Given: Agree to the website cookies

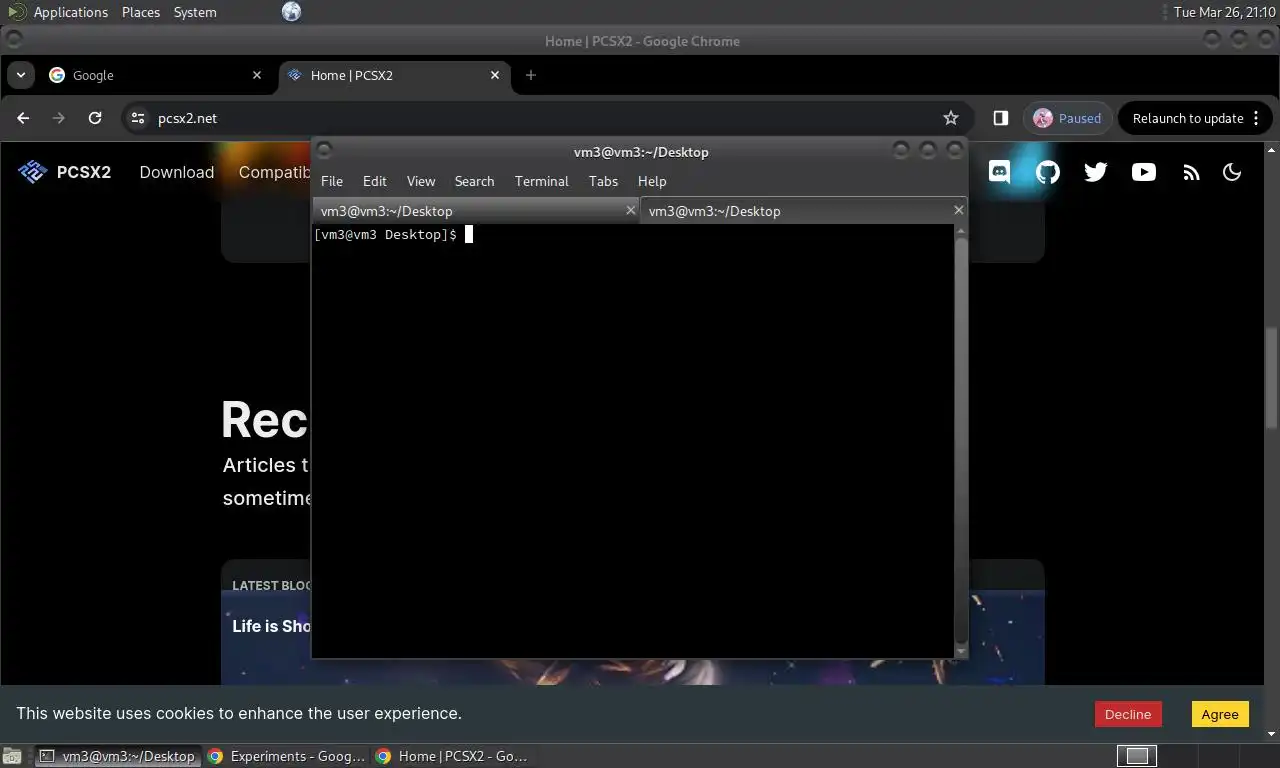Looking at the screenshot, I should coord(1220,714).
